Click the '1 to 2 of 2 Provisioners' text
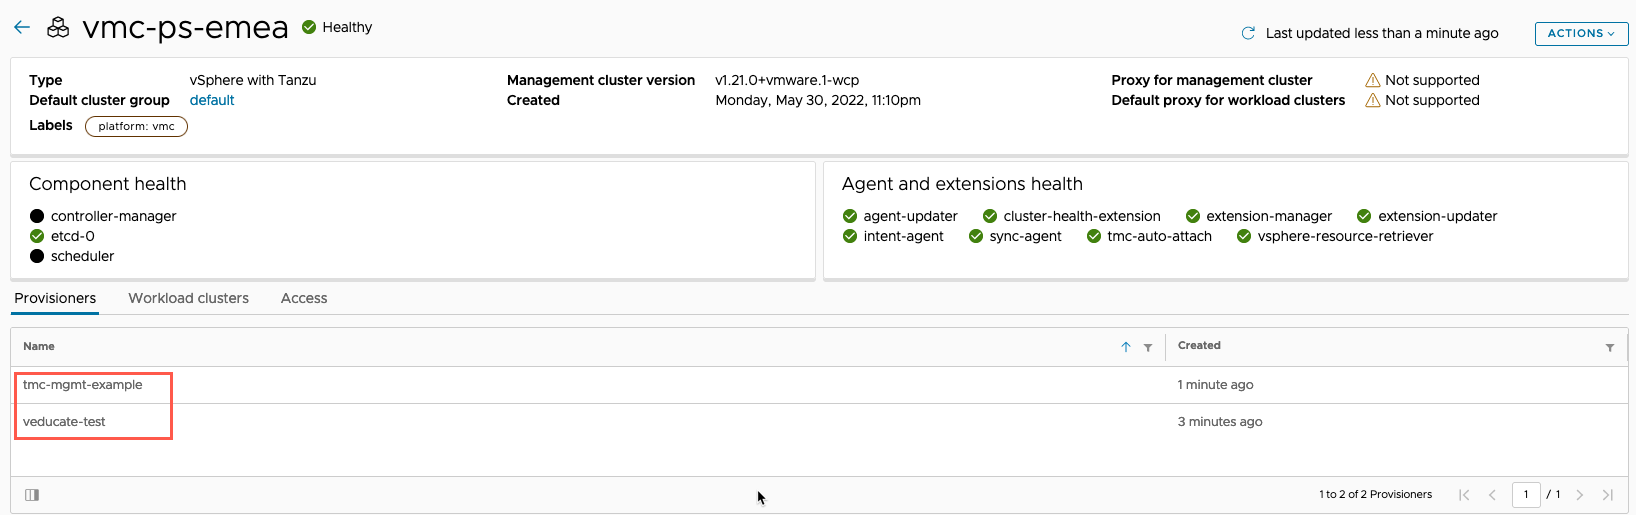The height and width of the screenshot is (515, 1636). click(1375, 495)
